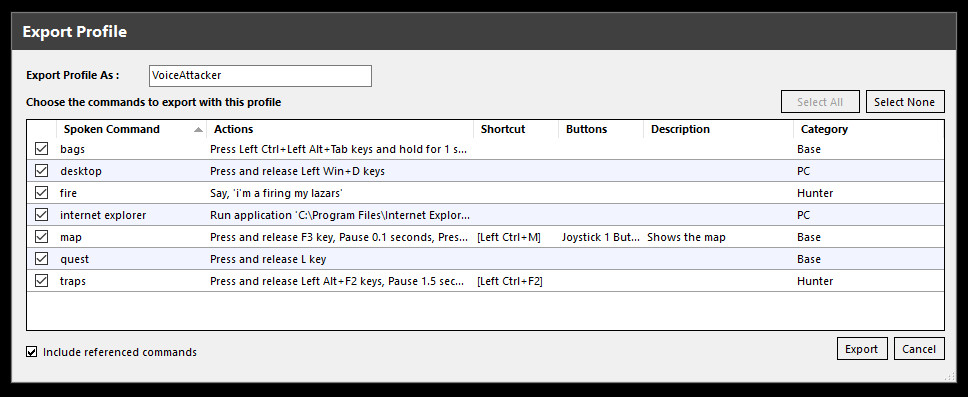Toggle the 'quest' command checkbox
The width and height of the screenshot is (968, 397).
(41, 259)
